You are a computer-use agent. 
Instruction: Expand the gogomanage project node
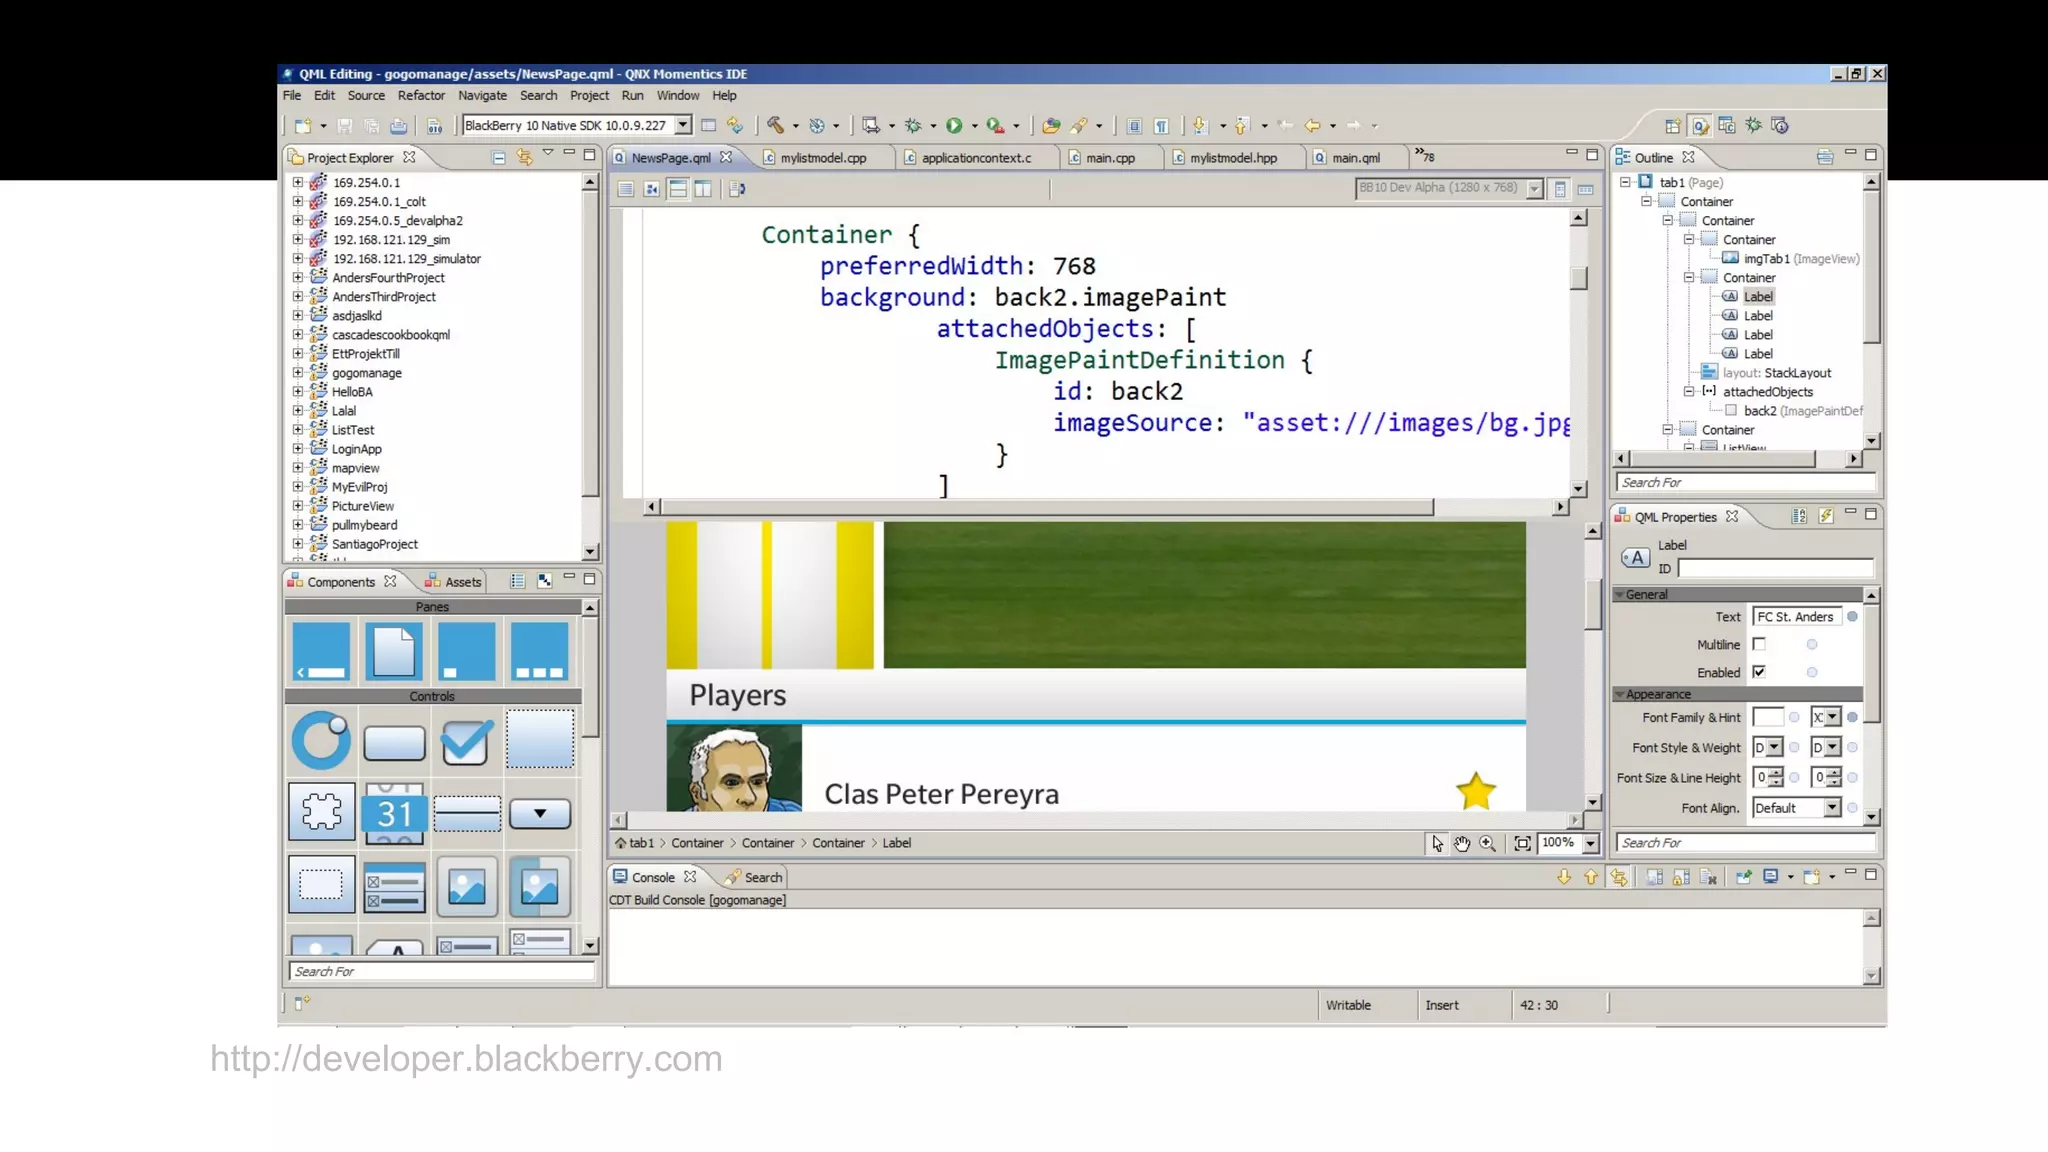point(297,372)
